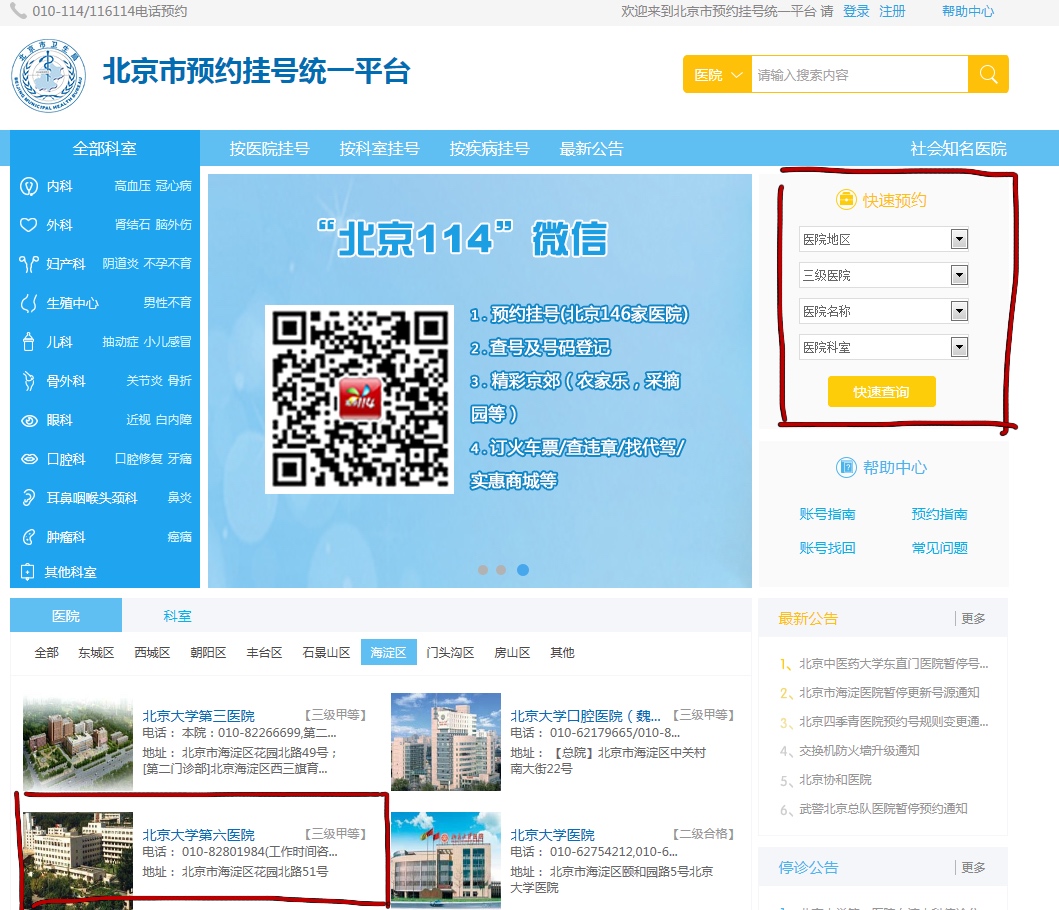Viewport: 1059px width, 910px height.
Task: Click the 耳鼻咽喉头颈科 ear icon
Action: coord(28,498)
